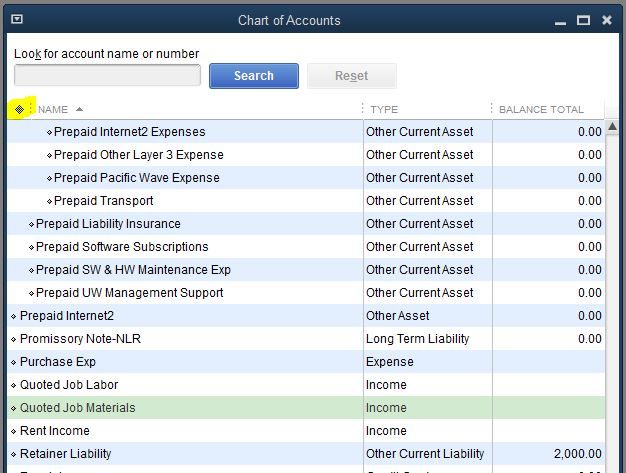Click the hierarchy diamond icon in header

(x=19, y=109)
